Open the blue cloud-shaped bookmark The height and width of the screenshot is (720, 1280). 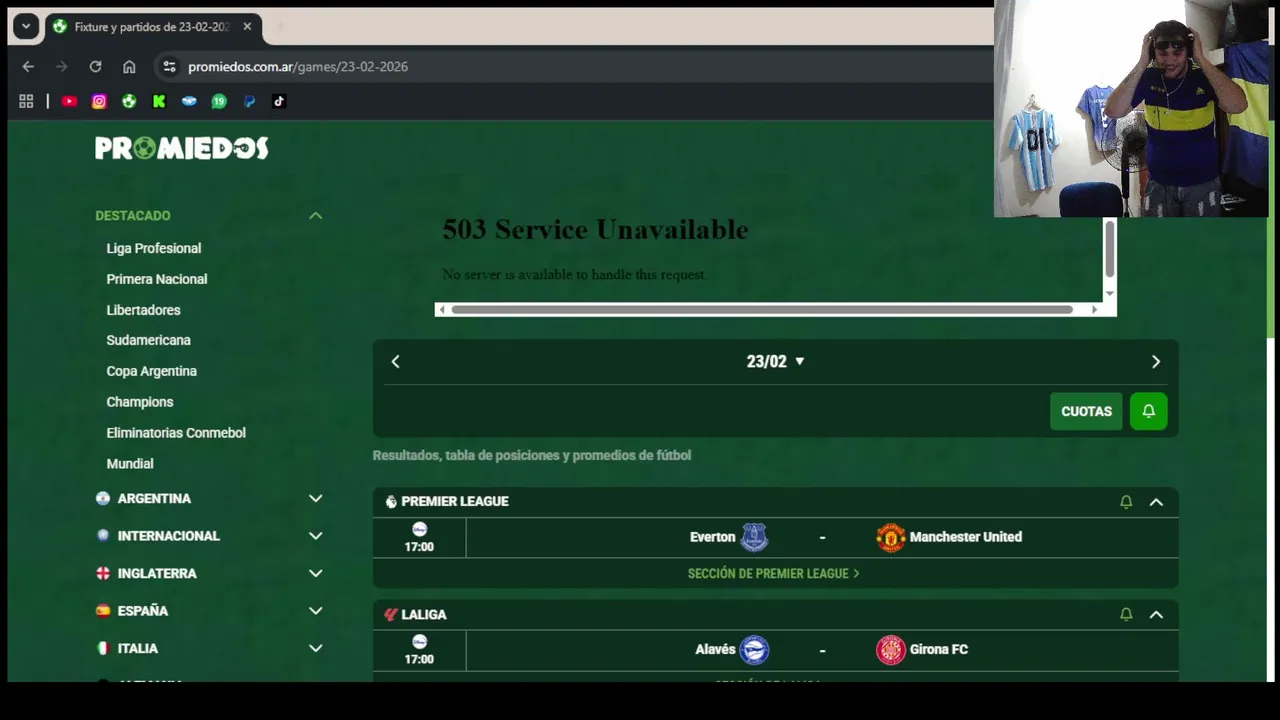click(189, 101)
